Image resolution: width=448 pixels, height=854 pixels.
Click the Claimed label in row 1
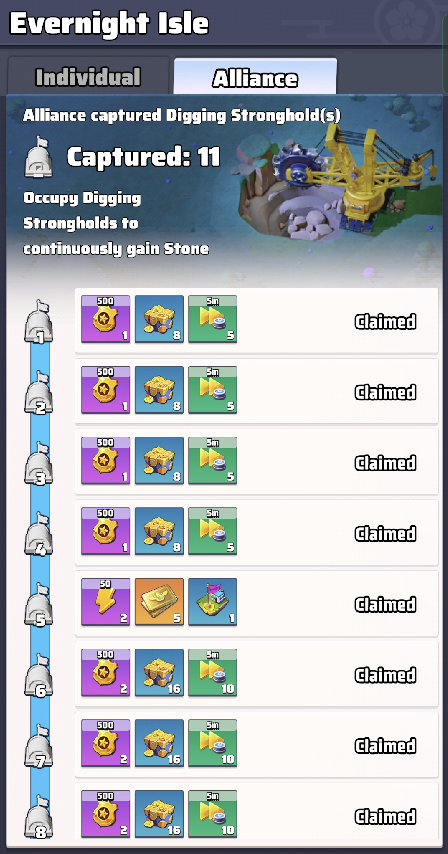[x=385, y=322]
